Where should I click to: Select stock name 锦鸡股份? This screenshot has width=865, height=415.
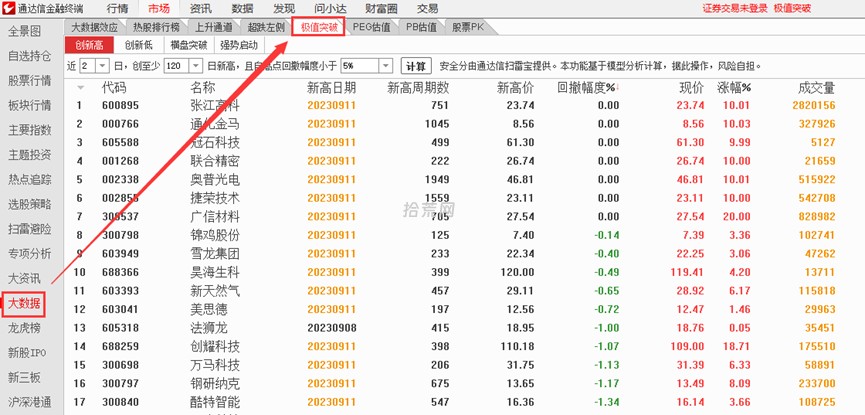pyautogui.click(x=215, y=235)
